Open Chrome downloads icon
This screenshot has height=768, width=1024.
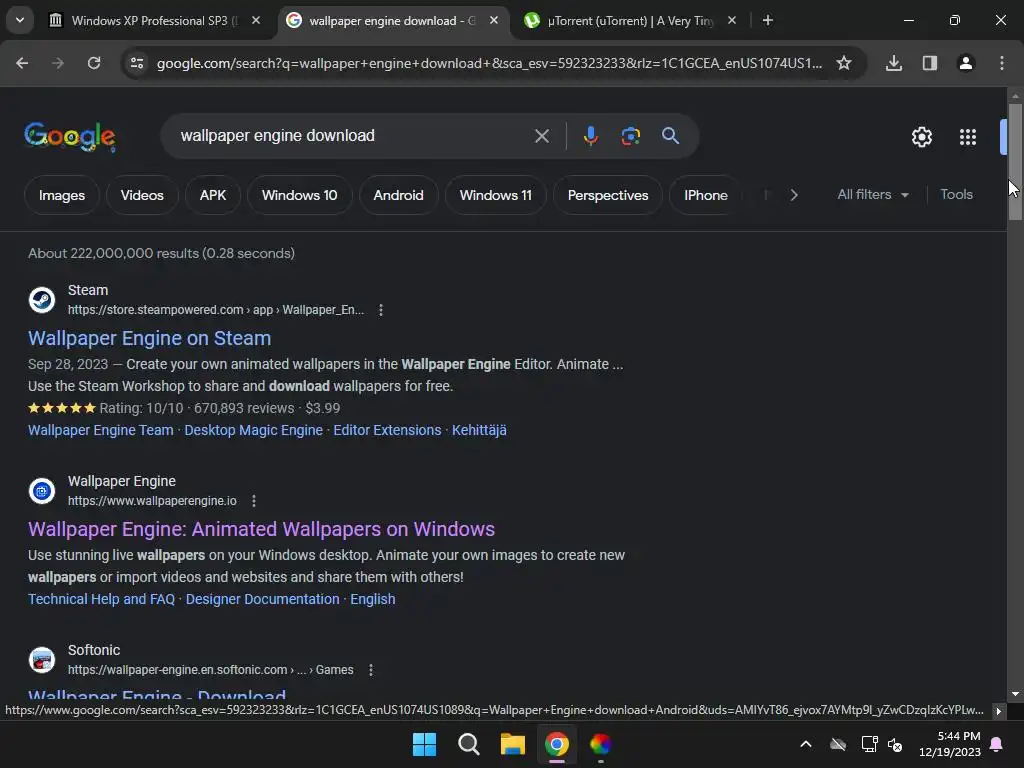894,63
